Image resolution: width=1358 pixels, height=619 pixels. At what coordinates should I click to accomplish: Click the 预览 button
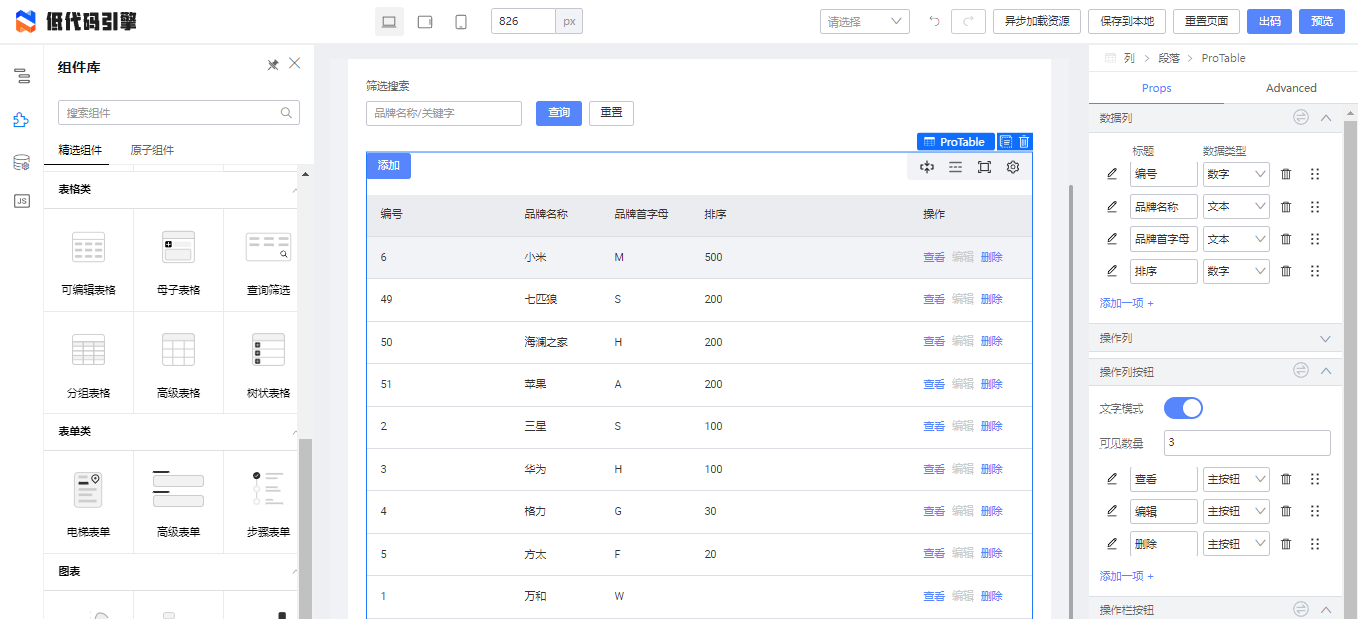[1322, 21]
